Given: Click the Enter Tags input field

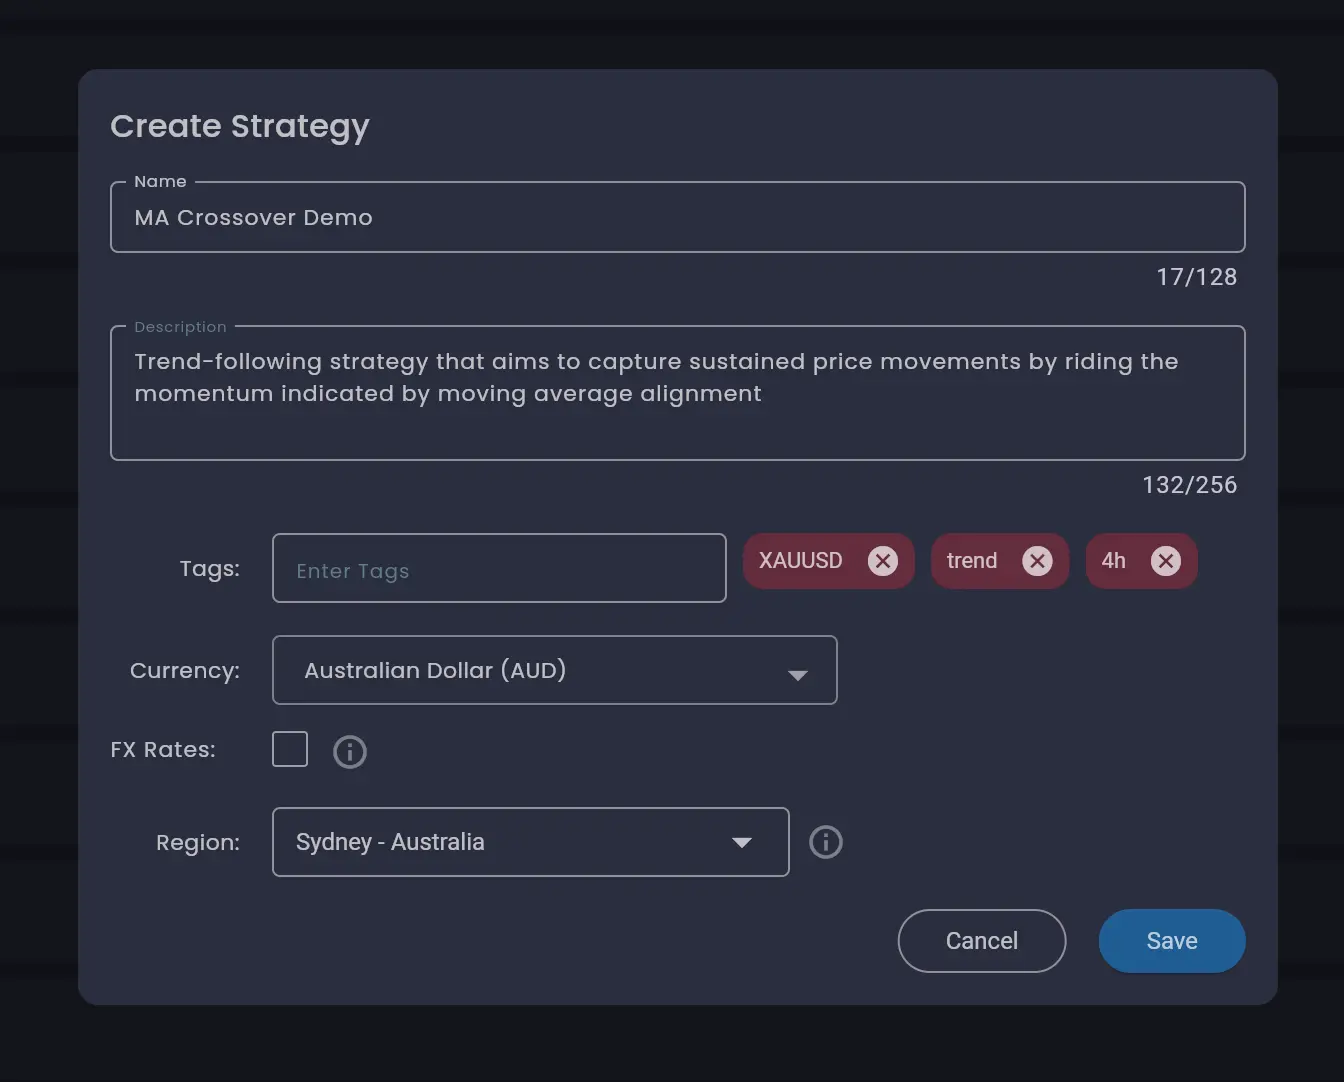Looking at the screenshot, I should [498, 568].
